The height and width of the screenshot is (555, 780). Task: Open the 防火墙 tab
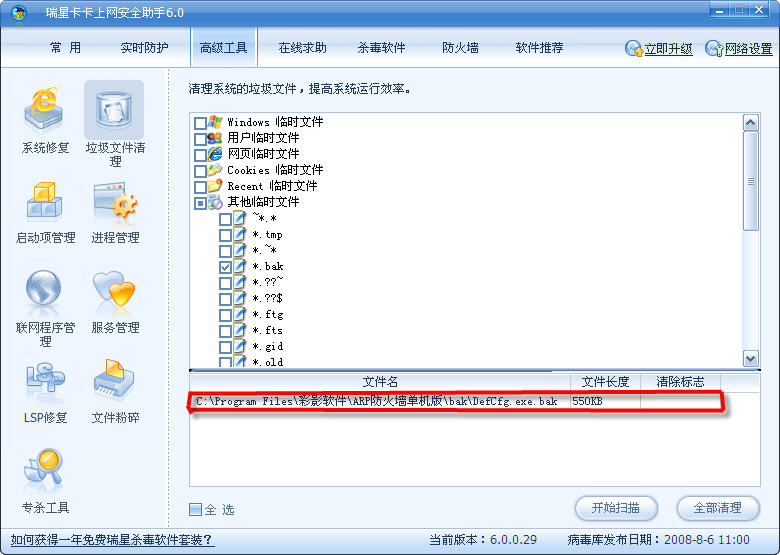[x=460, y=48]
